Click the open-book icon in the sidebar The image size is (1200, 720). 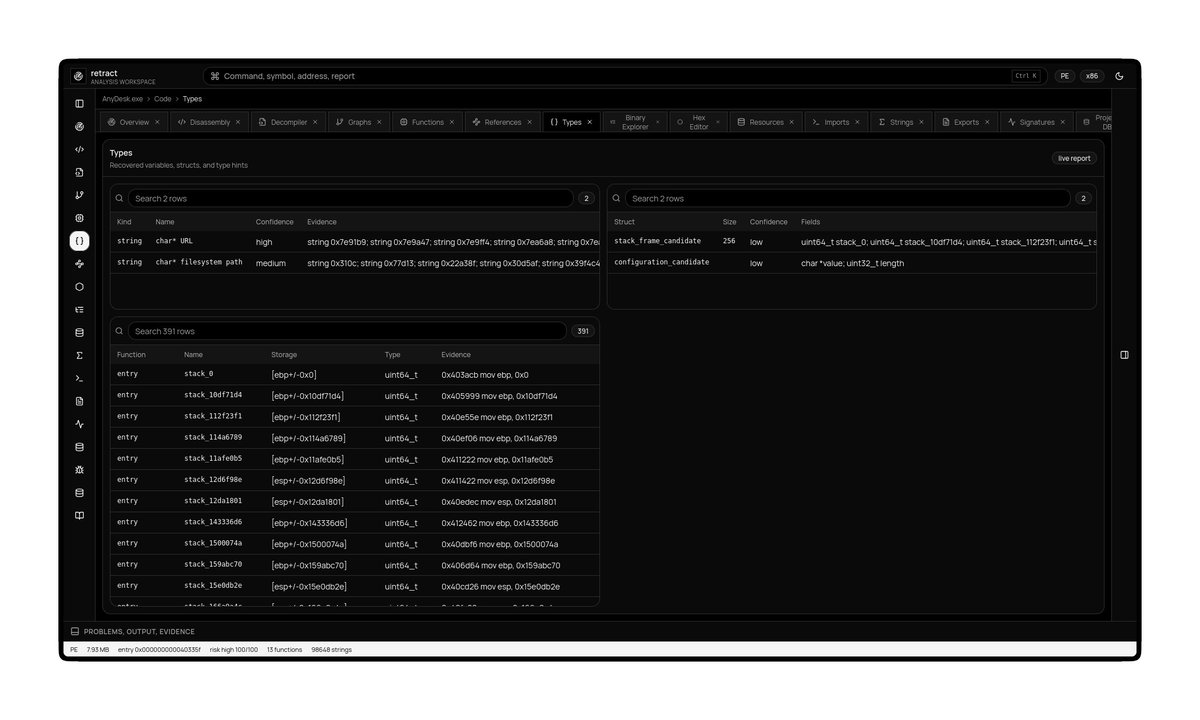(79, 515)
